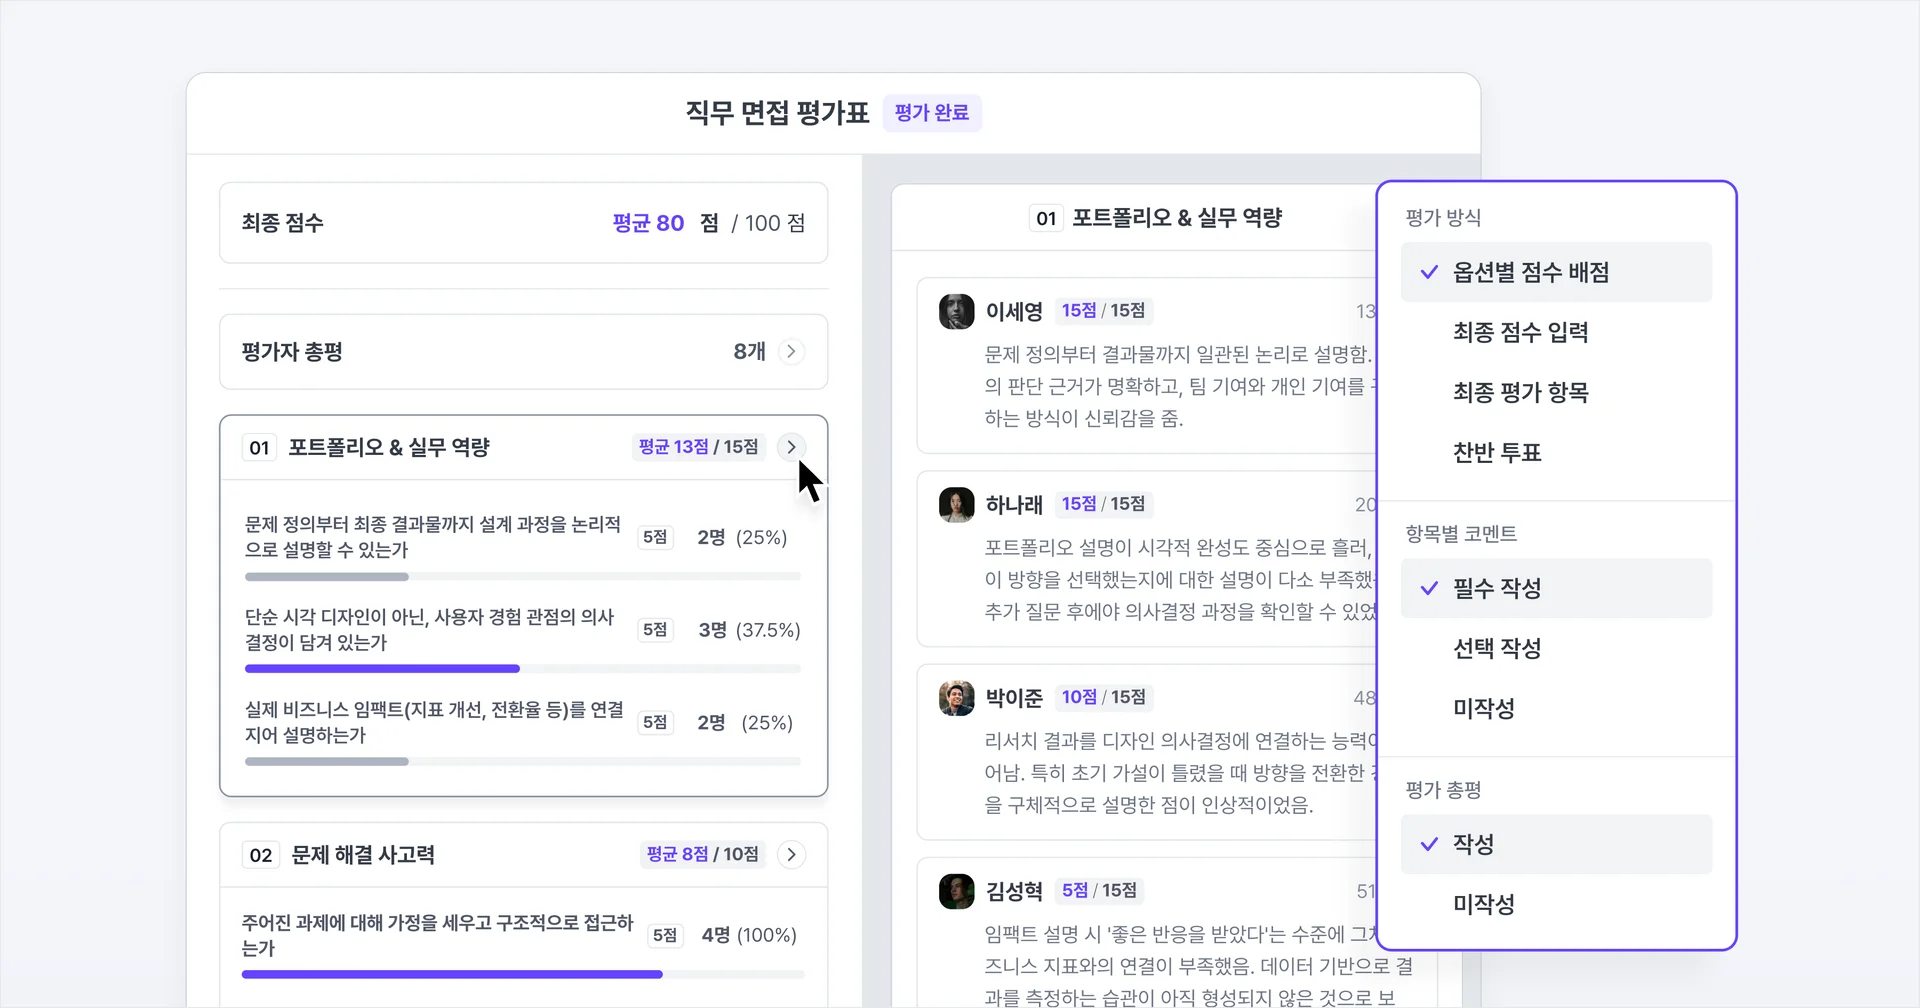Click 김성혁's profile picture
This screenshot has height=1008, width=1920.
click(956, 891)
